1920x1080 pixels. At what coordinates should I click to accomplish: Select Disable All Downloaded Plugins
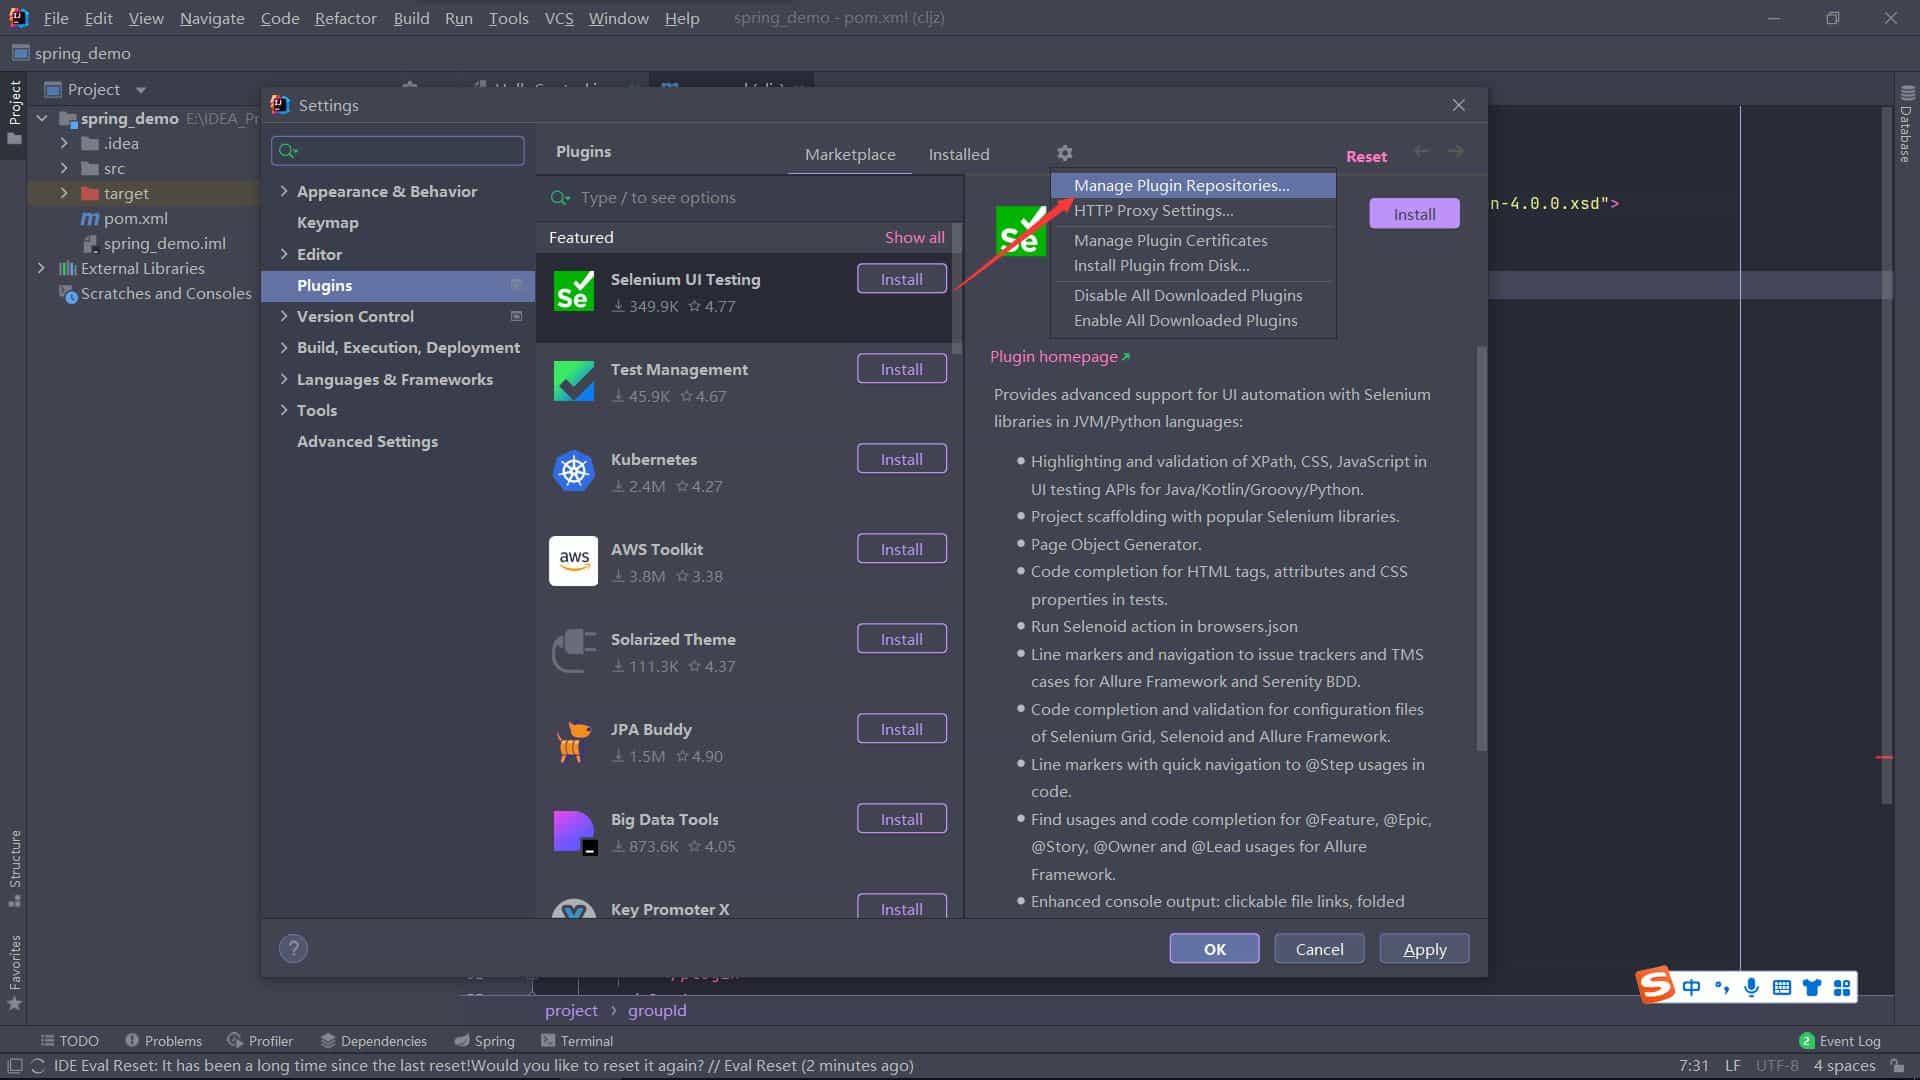click(x=1193, y=295)
